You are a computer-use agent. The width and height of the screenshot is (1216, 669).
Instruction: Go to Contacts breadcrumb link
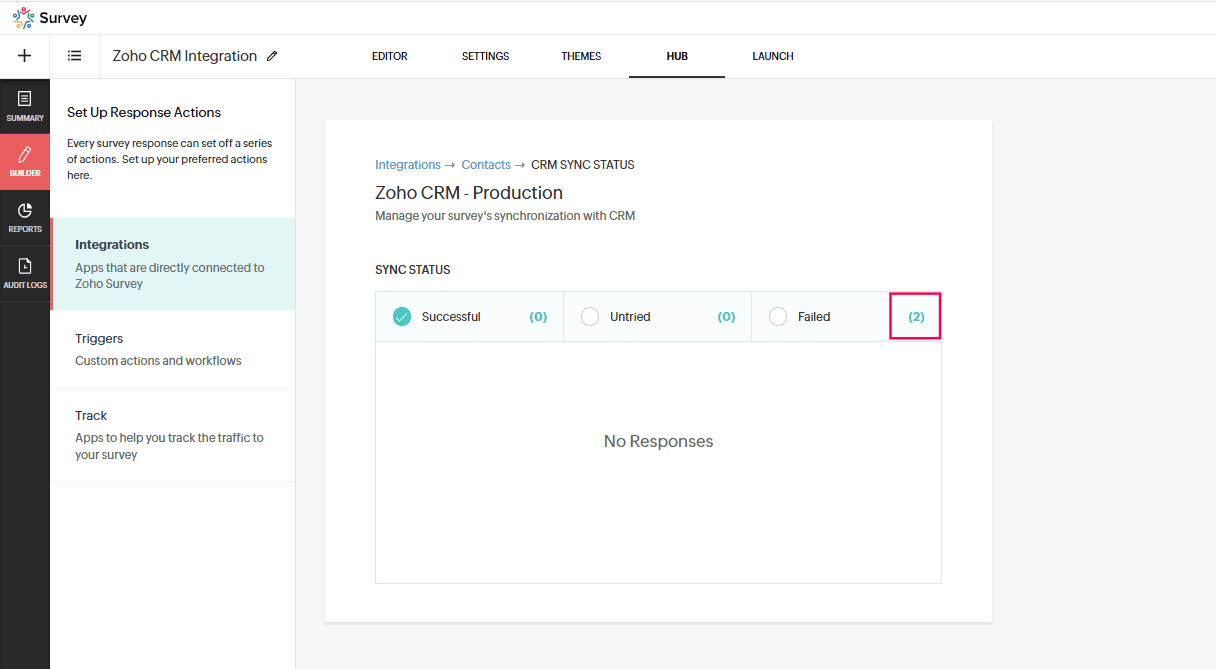pyautogui.click(x=486, y=165)
